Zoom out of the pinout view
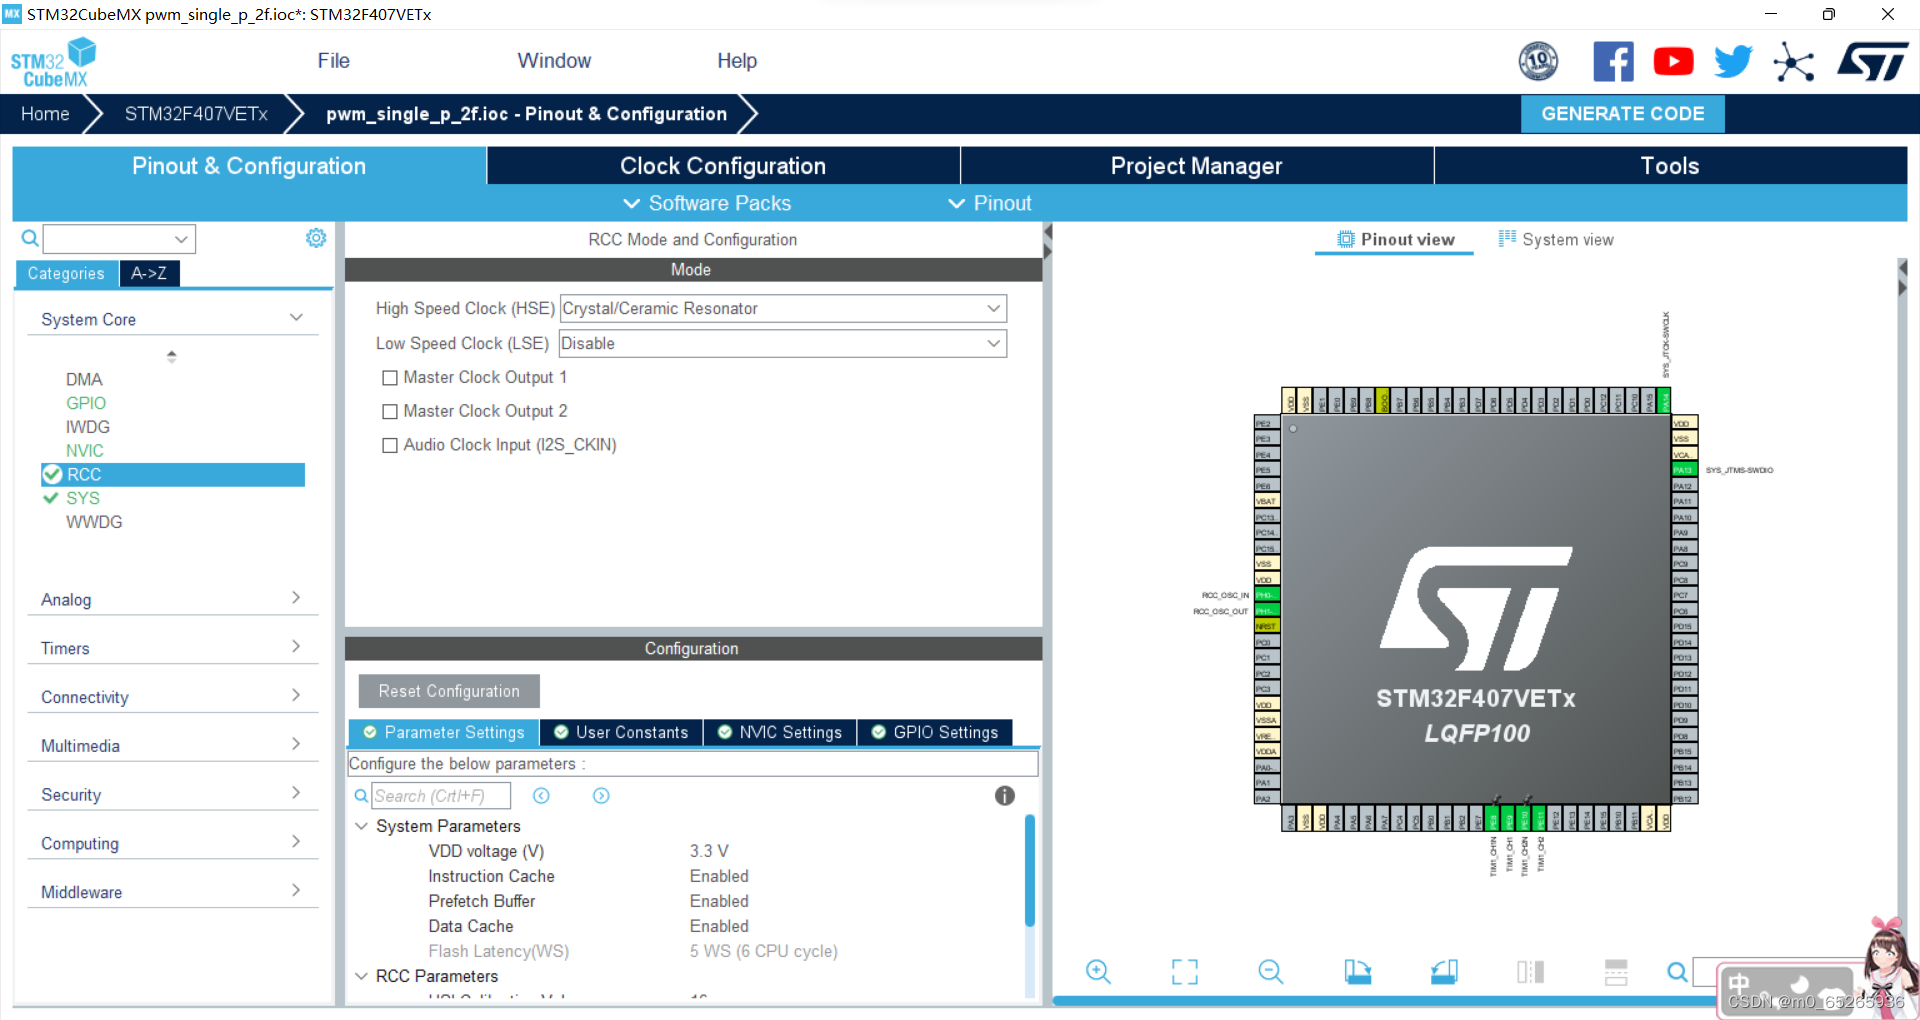 coord(1271,971)
